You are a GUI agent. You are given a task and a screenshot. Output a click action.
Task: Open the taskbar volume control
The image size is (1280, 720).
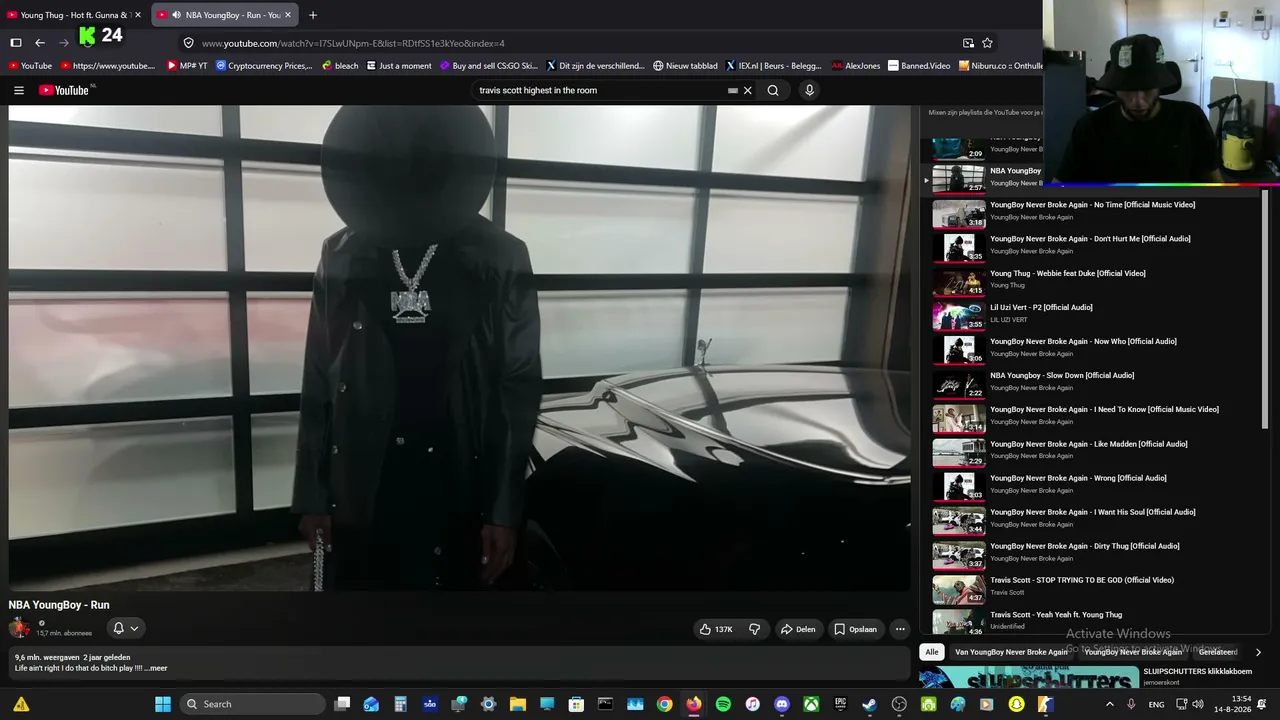pyautogui.click(x=1200, y=704)
